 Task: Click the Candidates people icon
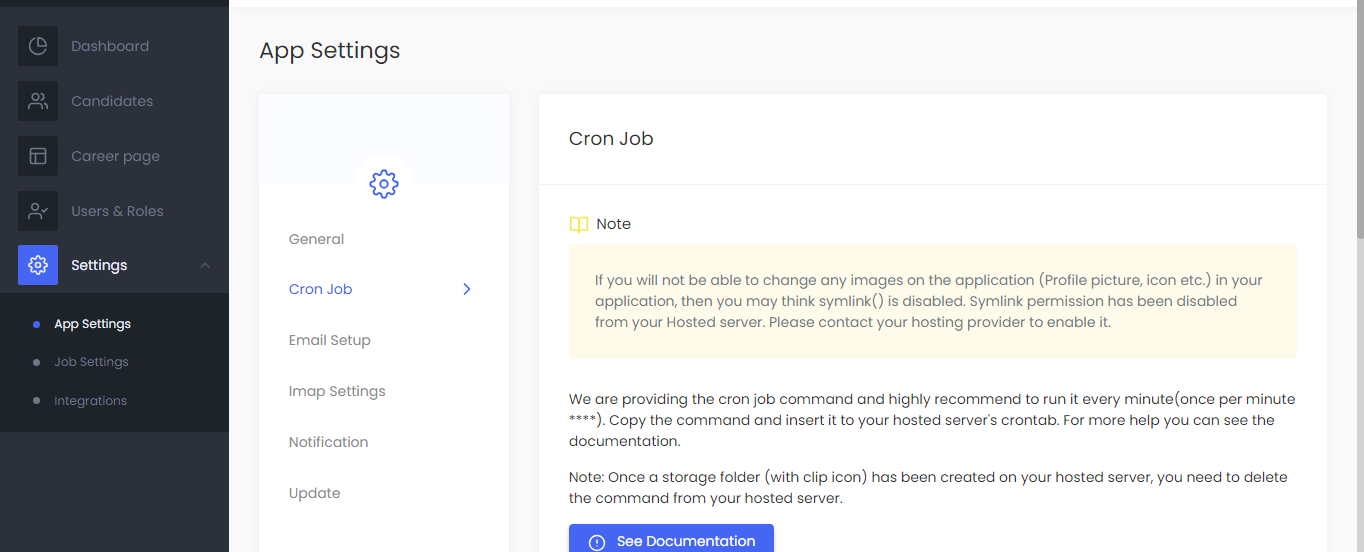click(38, 101)
